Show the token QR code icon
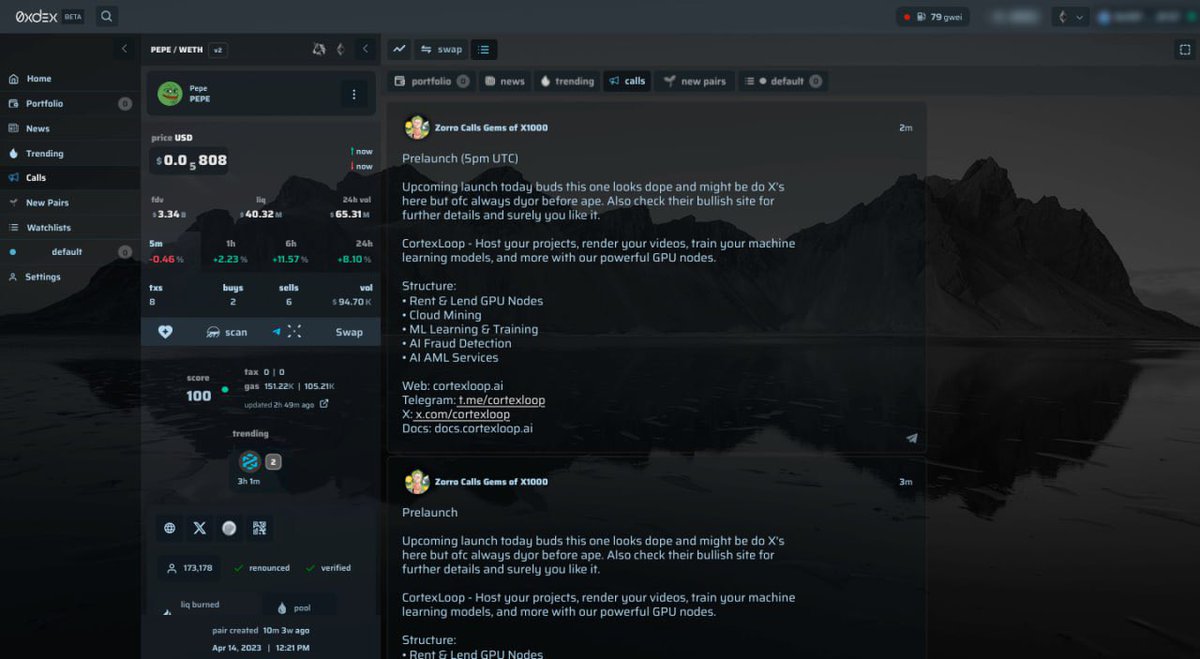 [x=258, y=528]
